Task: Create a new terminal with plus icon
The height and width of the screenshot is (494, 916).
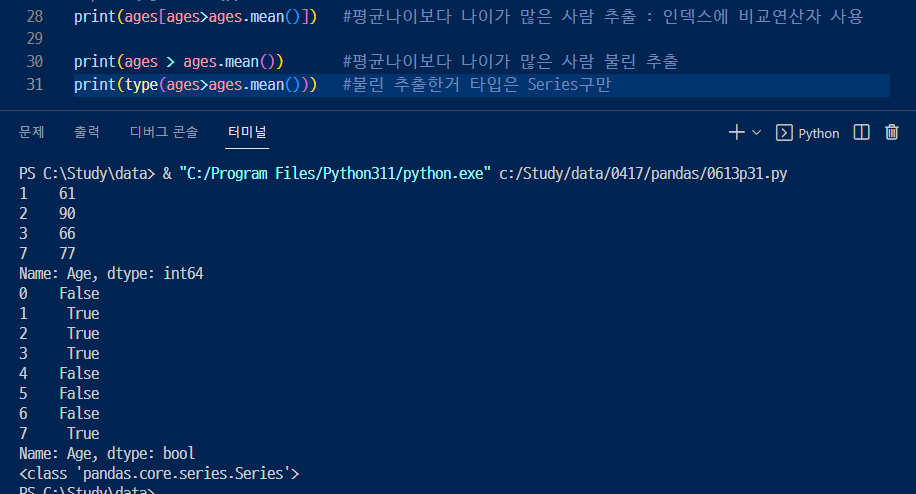Action: coord(736,133)
